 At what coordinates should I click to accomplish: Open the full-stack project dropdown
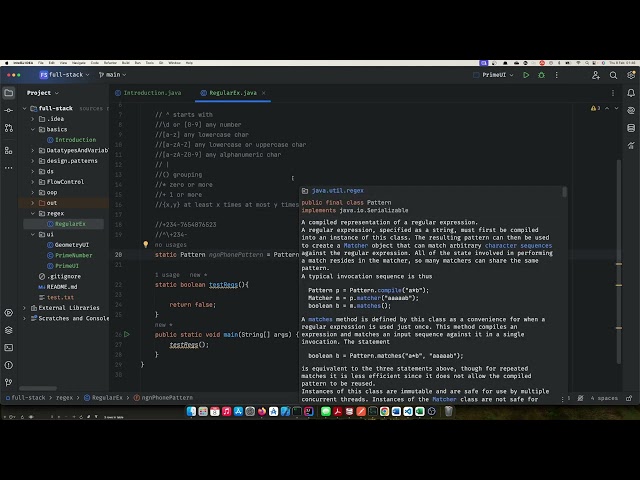coord(64,75)
